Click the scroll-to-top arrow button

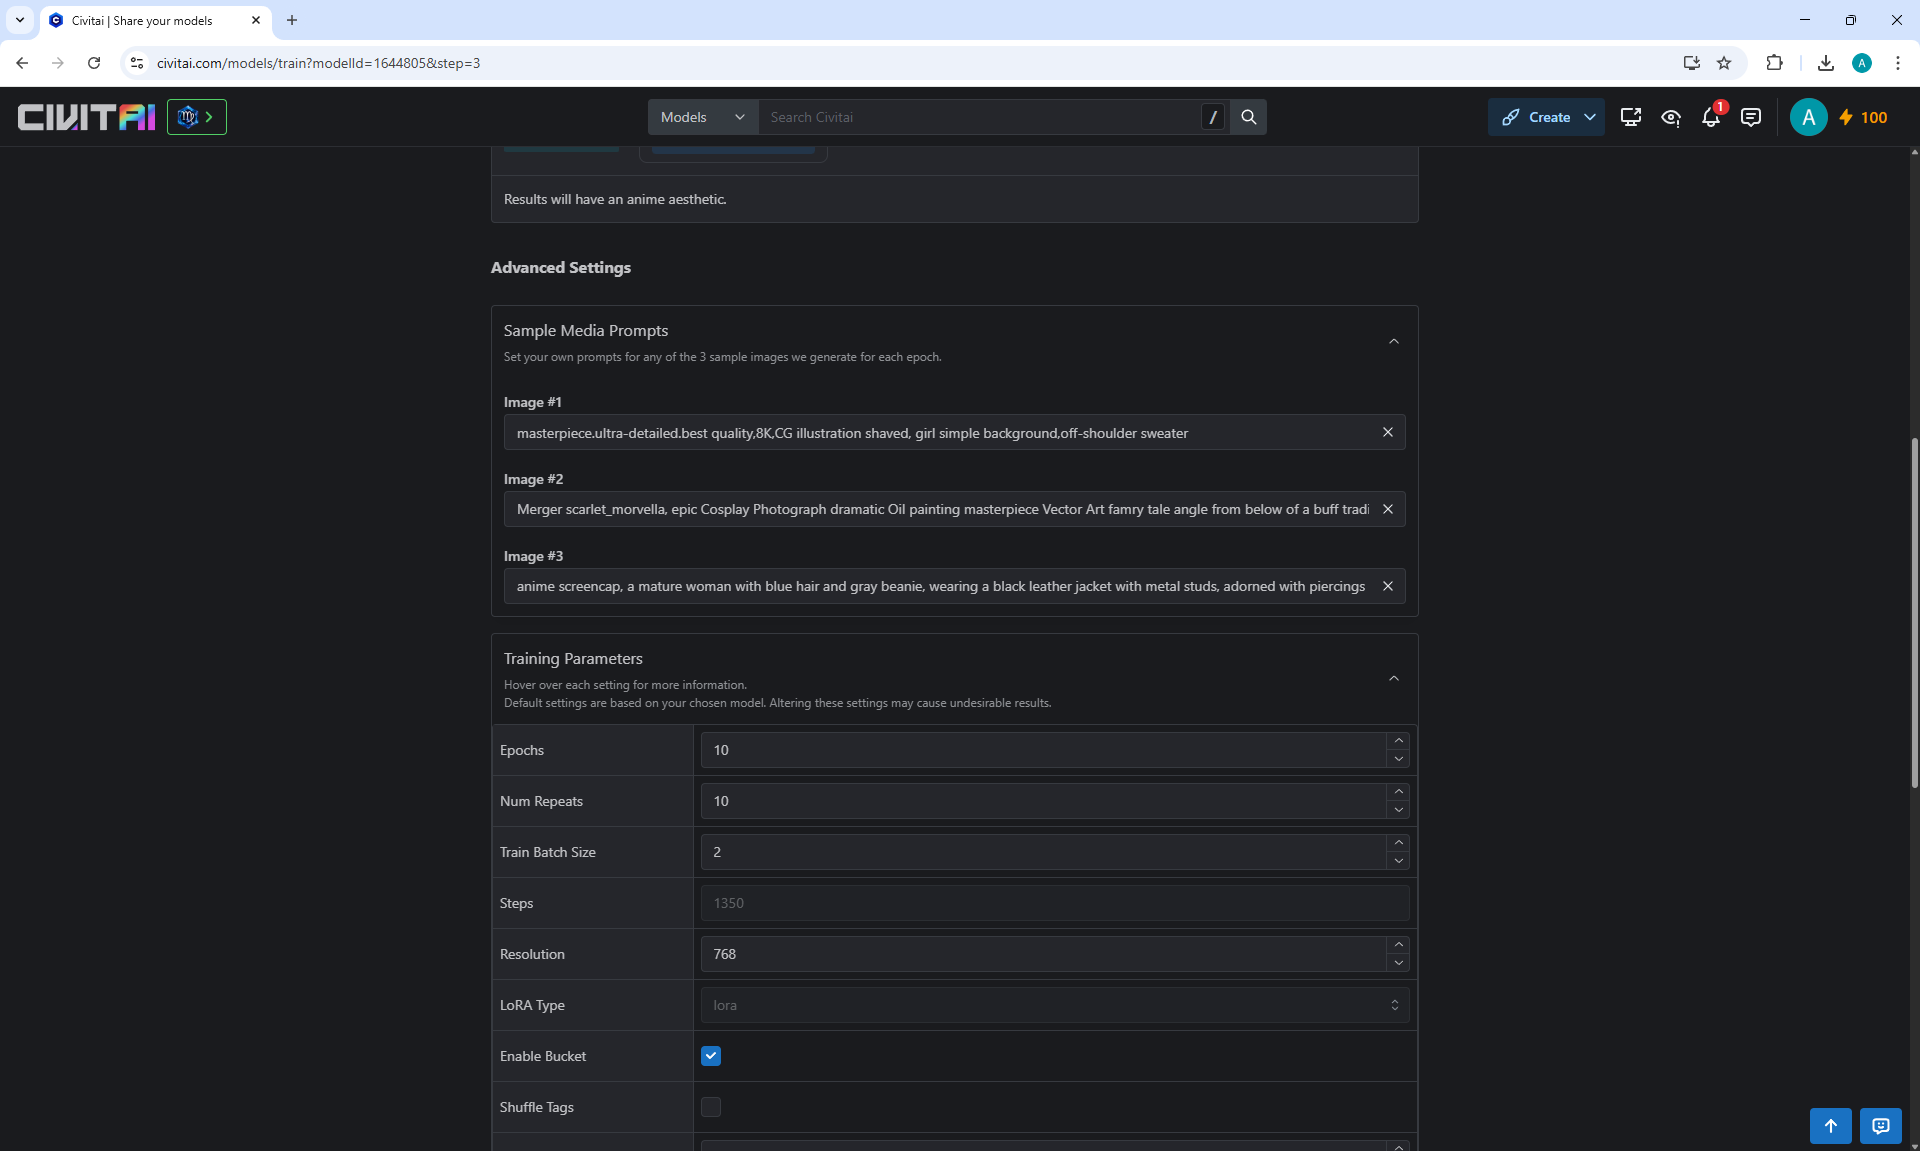[1830, 1125]
